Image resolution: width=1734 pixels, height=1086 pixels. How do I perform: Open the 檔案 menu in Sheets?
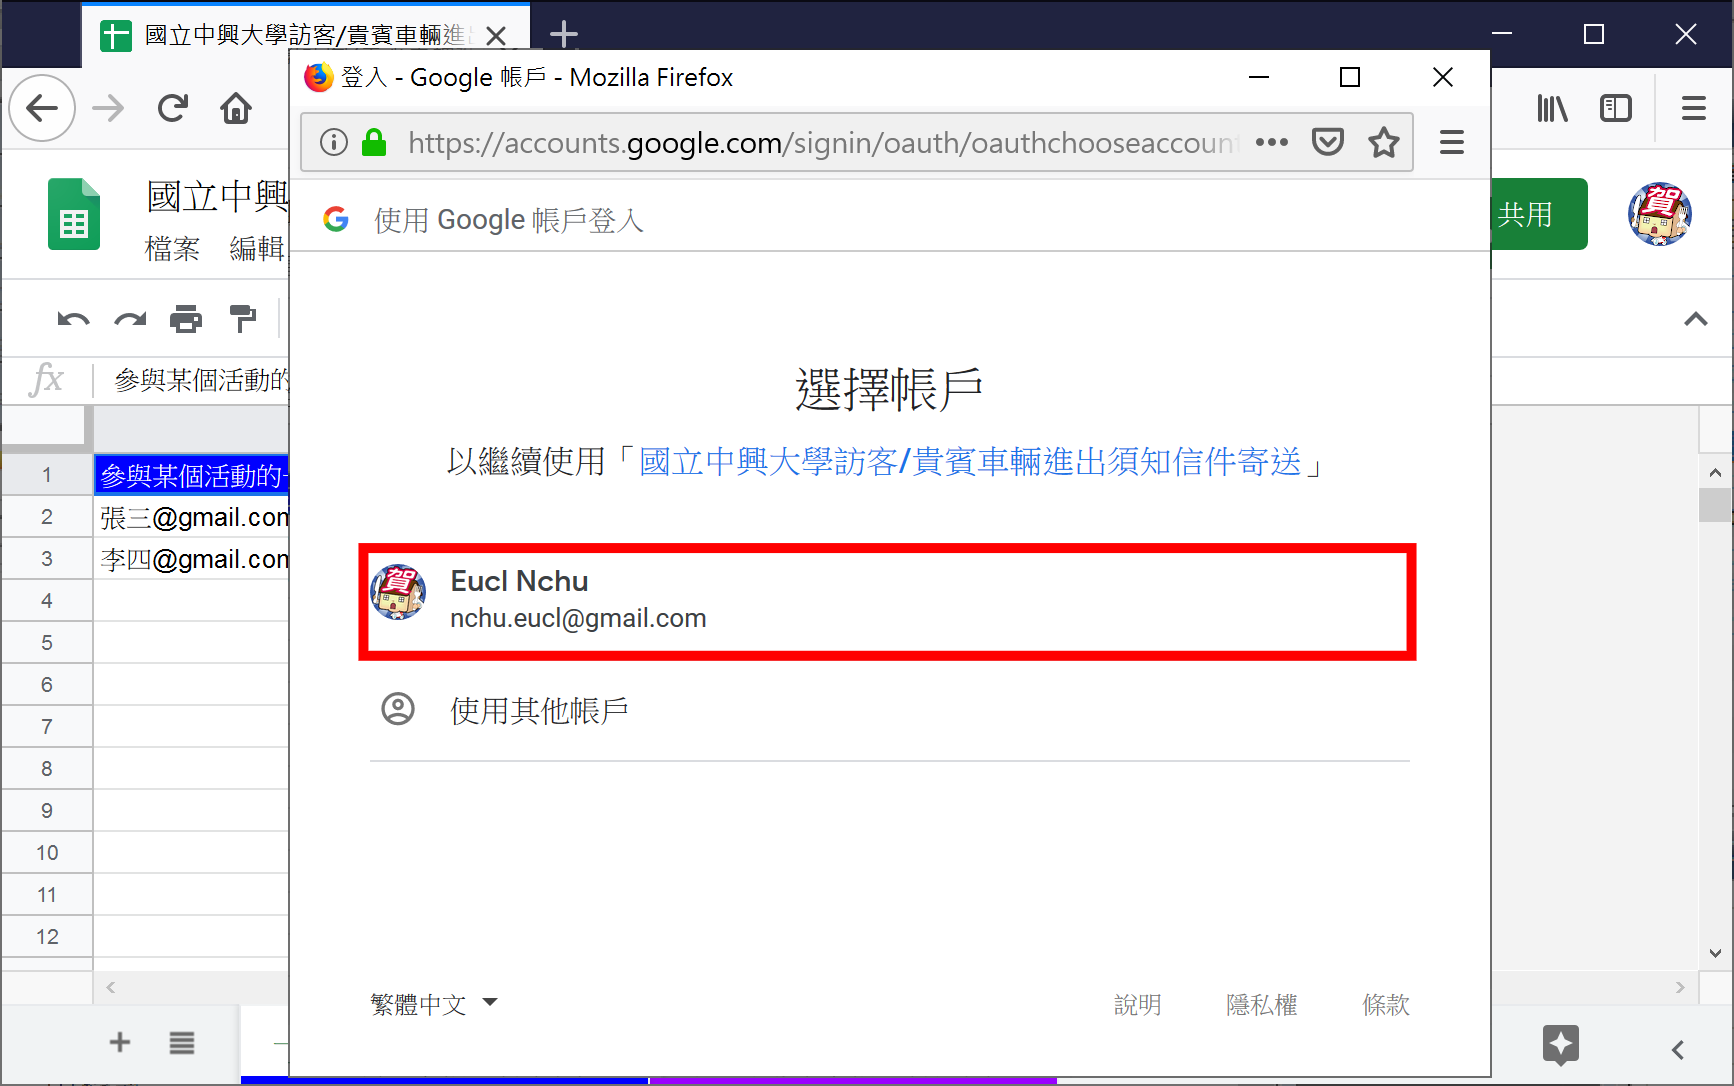coord(172,248)
